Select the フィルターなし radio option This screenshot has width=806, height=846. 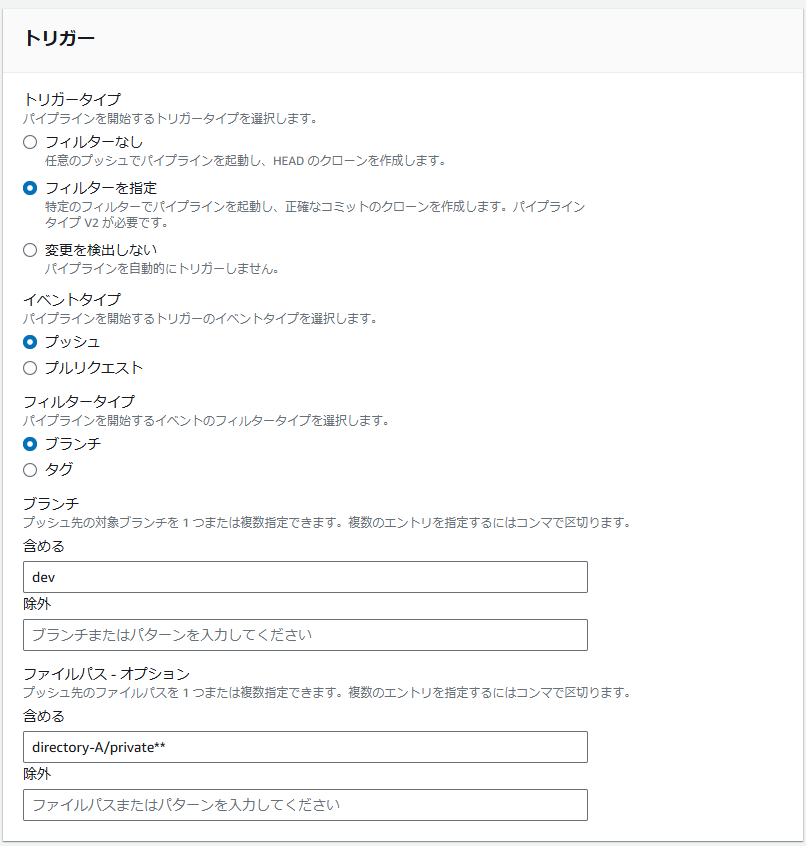30,142
